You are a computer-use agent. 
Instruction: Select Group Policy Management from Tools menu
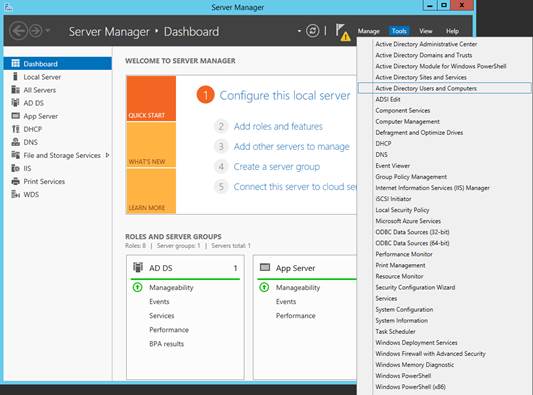tap(411, 177)
